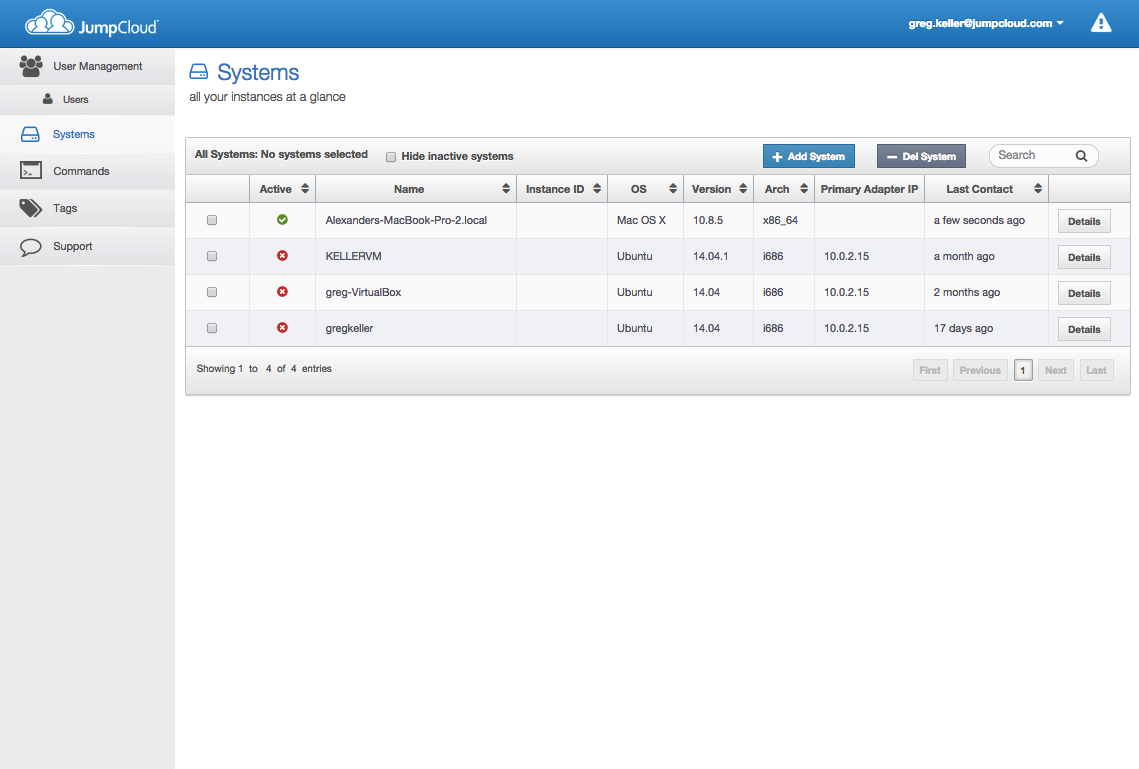
Task: Click the User Management people icon
Action: [x=31, y=66]
